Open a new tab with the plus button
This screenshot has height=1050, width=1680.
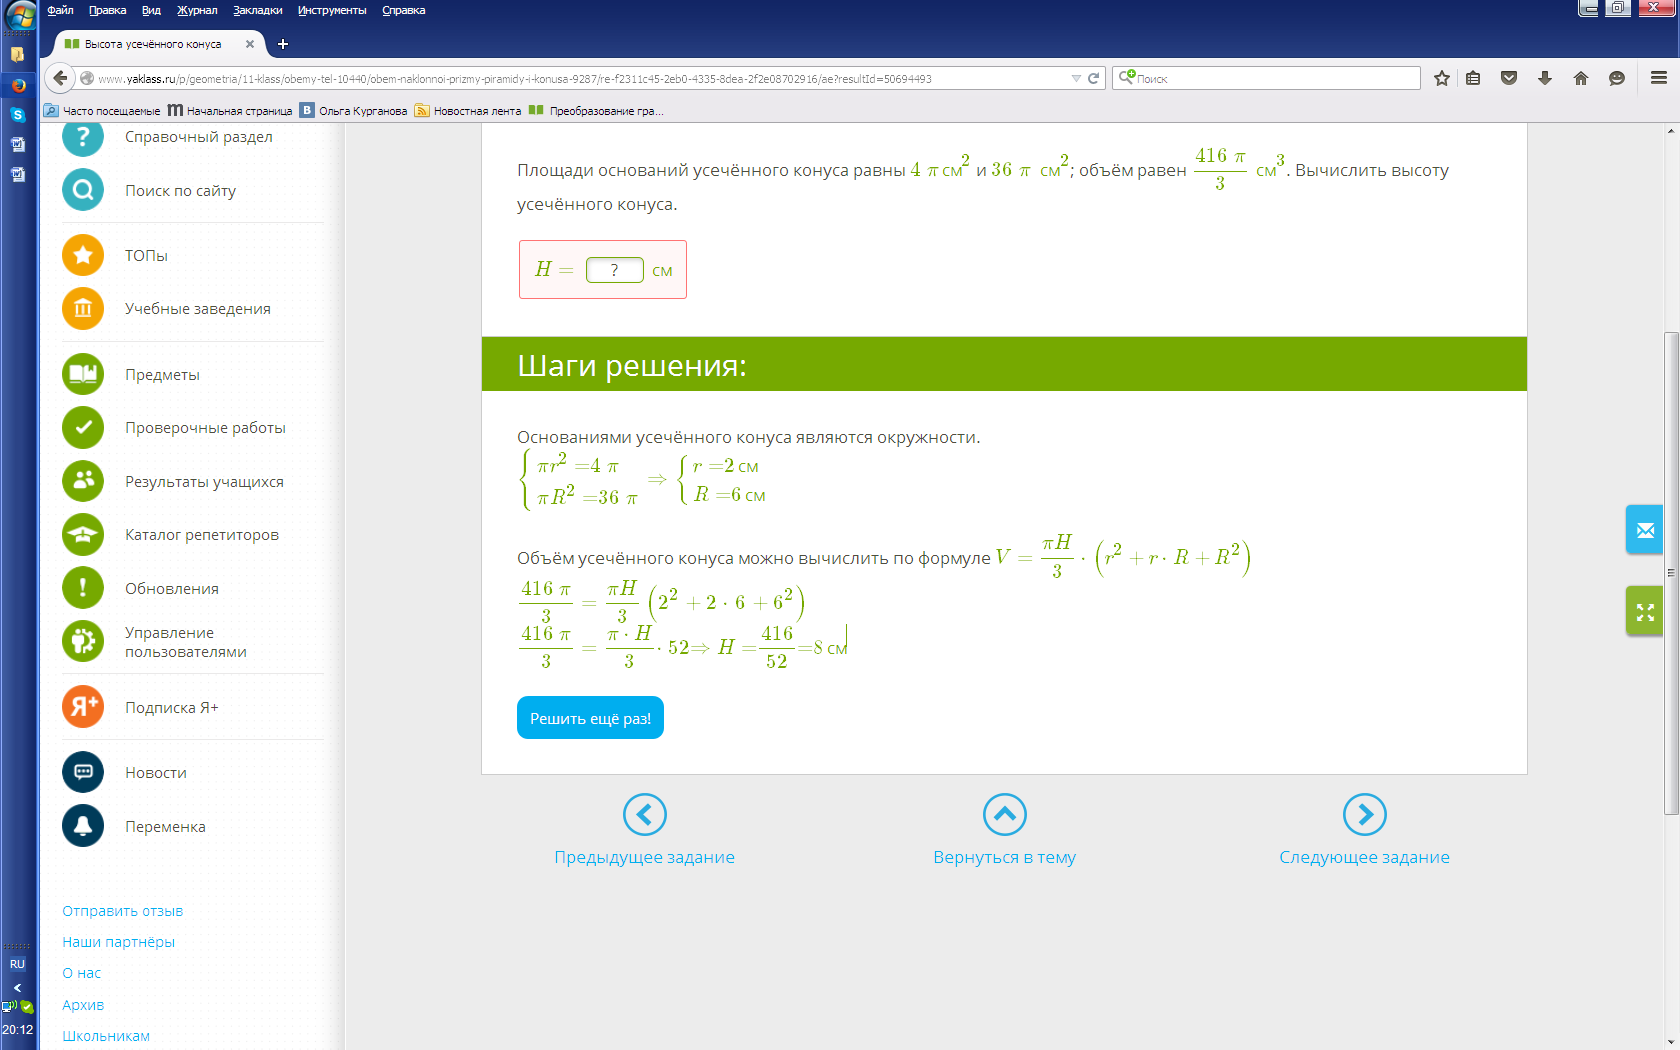coord(283,44)
